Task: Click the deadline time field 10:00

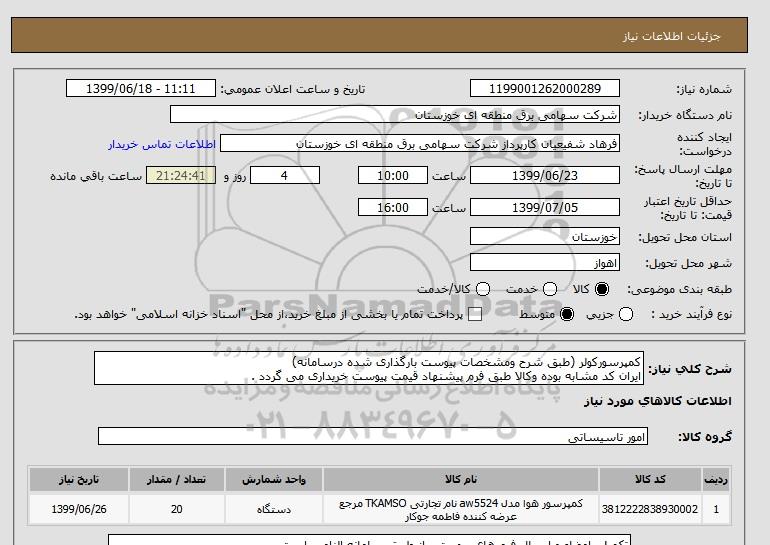Action: click(393, 175)
